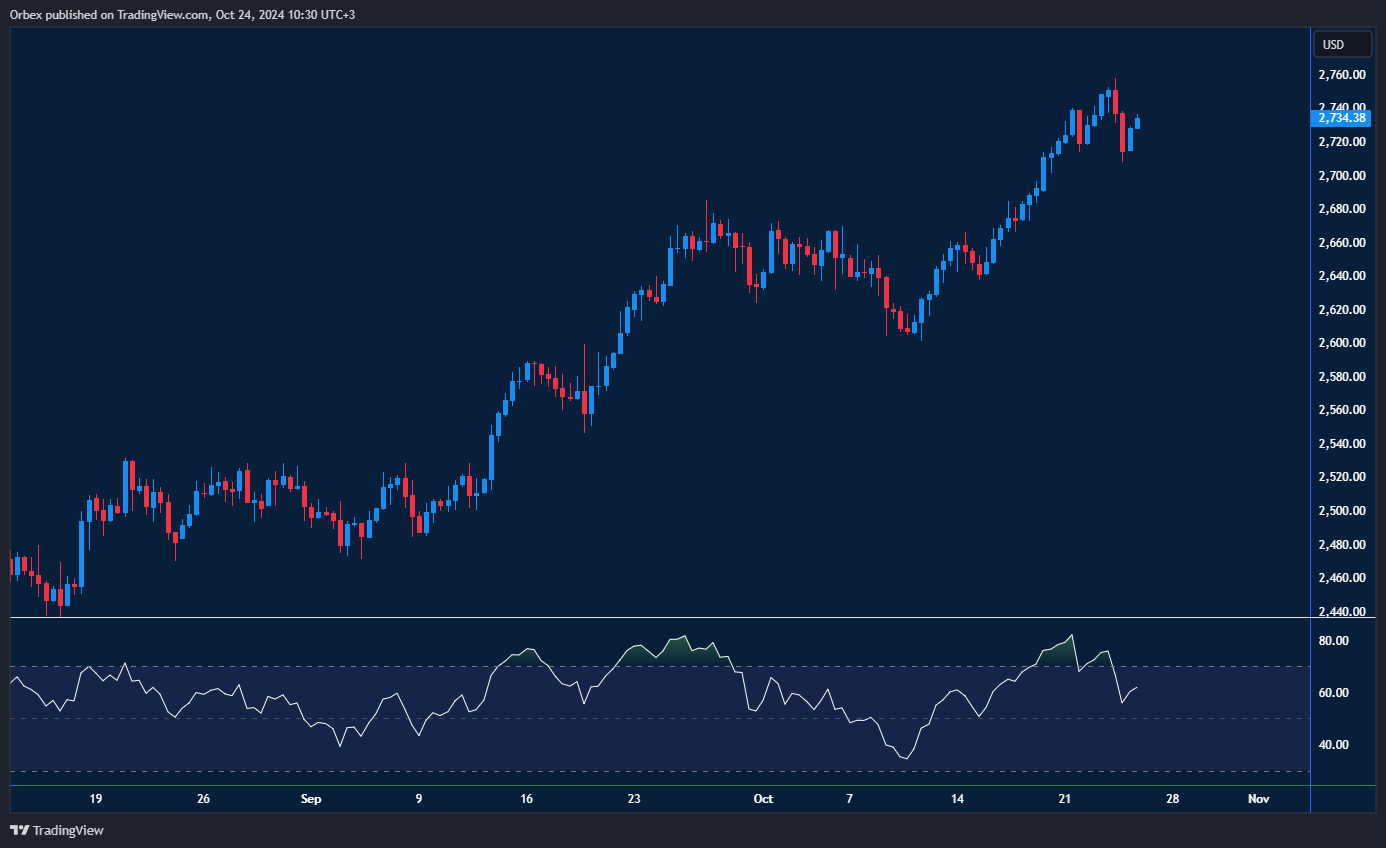The image size is (1386, 848).
Task: Click the RSI 40.00 scale label
Action: pyautogui.click(x=1335, y=744)
